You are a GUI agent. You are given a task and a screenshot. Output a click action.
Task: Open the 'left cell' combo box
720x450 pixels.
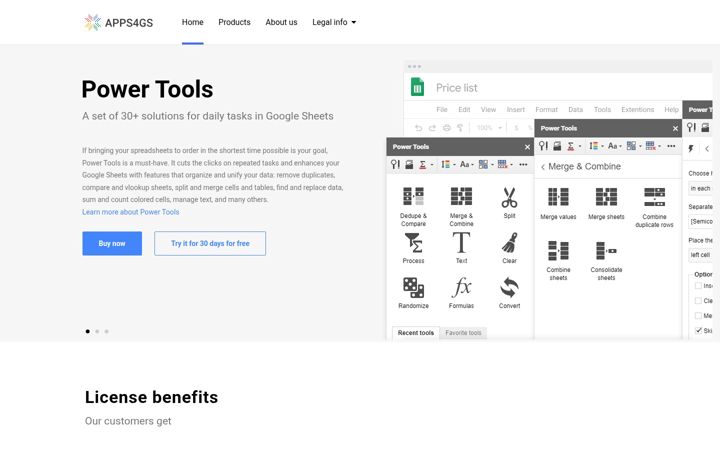coord(700,255)
